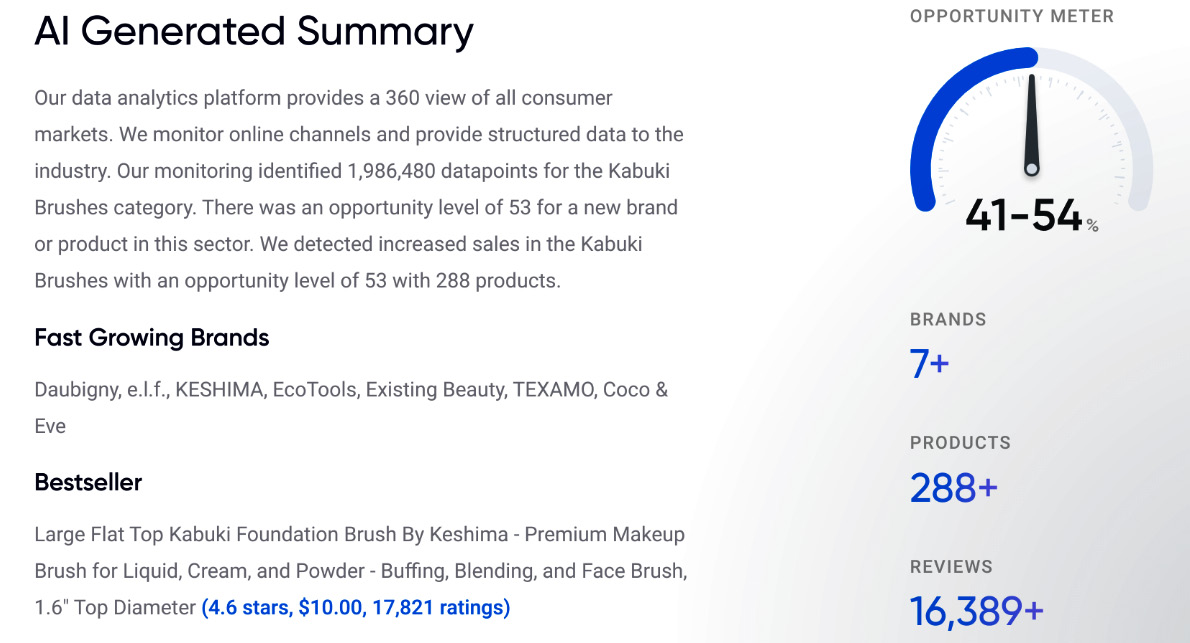Click the EcoTools brand name
The width and height of the screenshot is (1190, 643).
(314, 389)
